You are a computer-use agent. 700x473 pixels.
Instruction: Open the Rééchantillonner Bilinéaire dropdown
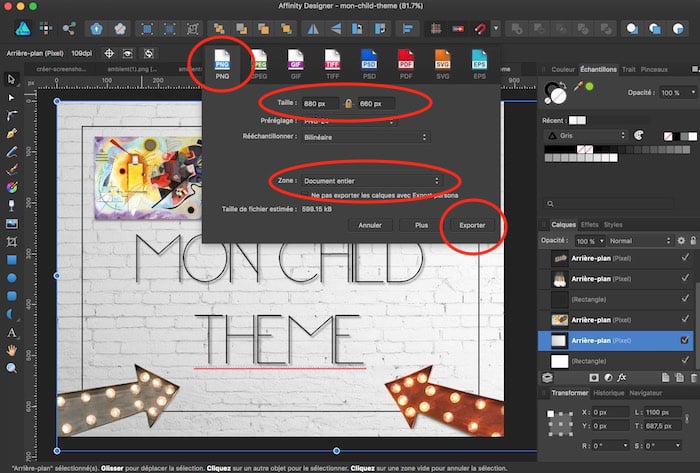(365, 137)
